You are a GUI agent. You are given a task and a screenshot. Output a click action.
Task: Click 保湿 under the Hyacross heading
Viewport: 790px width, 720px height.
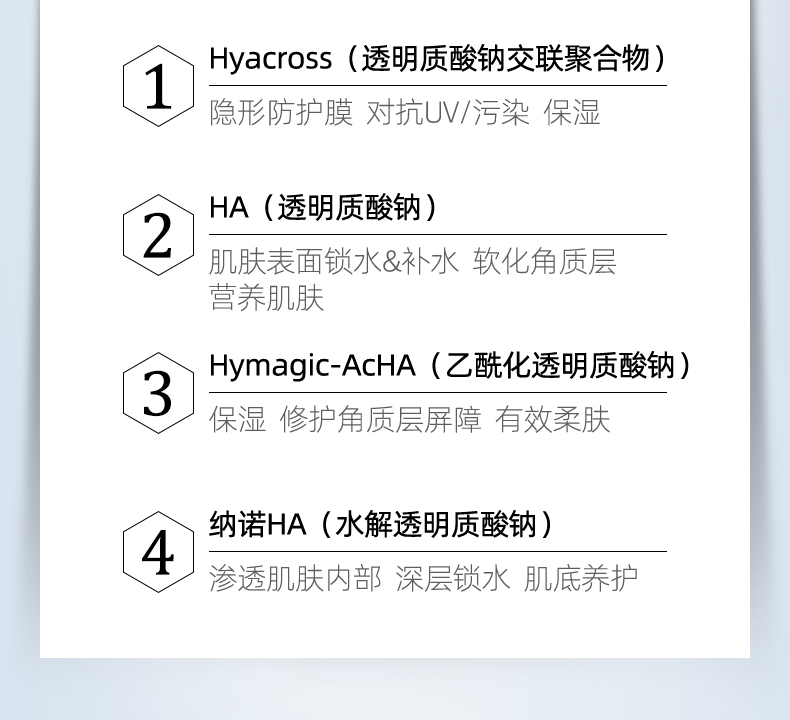[x=572, y=112]
